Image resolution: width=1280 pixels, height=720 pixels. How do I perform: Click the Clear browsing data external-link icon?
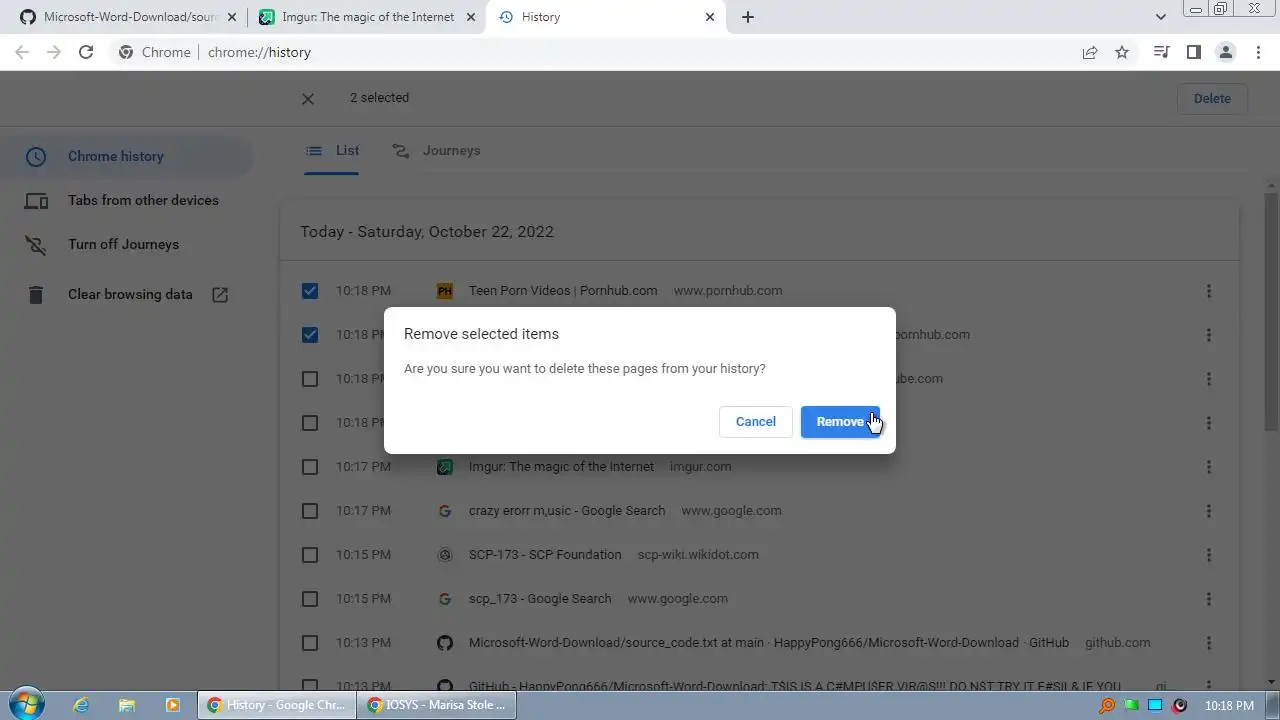(x=220, y=294)
